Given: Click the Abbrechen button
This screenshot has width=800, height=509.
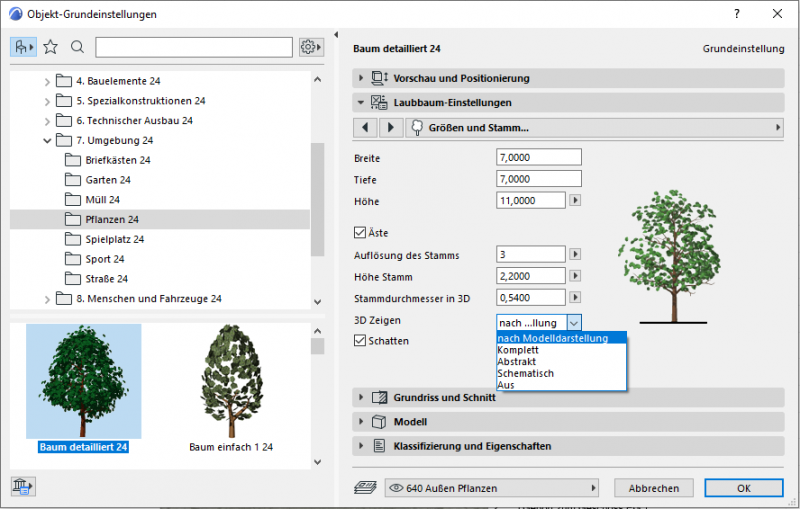Looking at the screenshot, I should tap(654, 488).
